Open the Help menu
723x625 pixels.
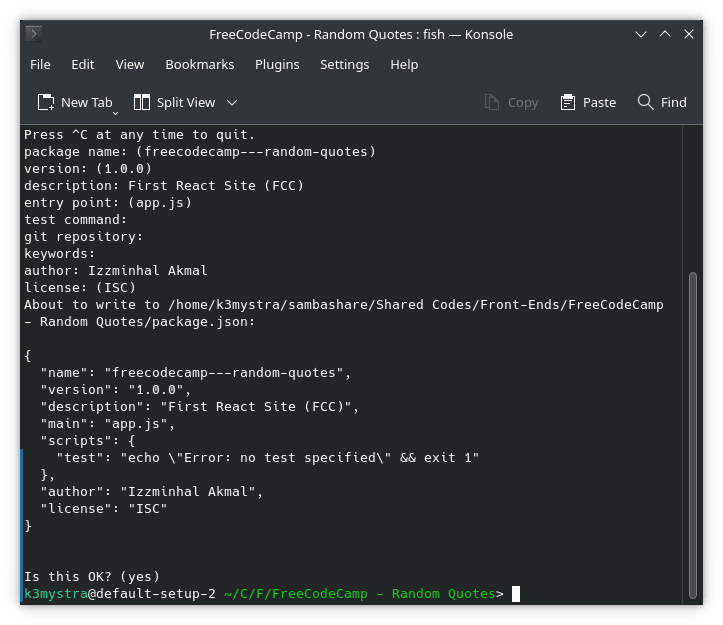pos(404,65)
